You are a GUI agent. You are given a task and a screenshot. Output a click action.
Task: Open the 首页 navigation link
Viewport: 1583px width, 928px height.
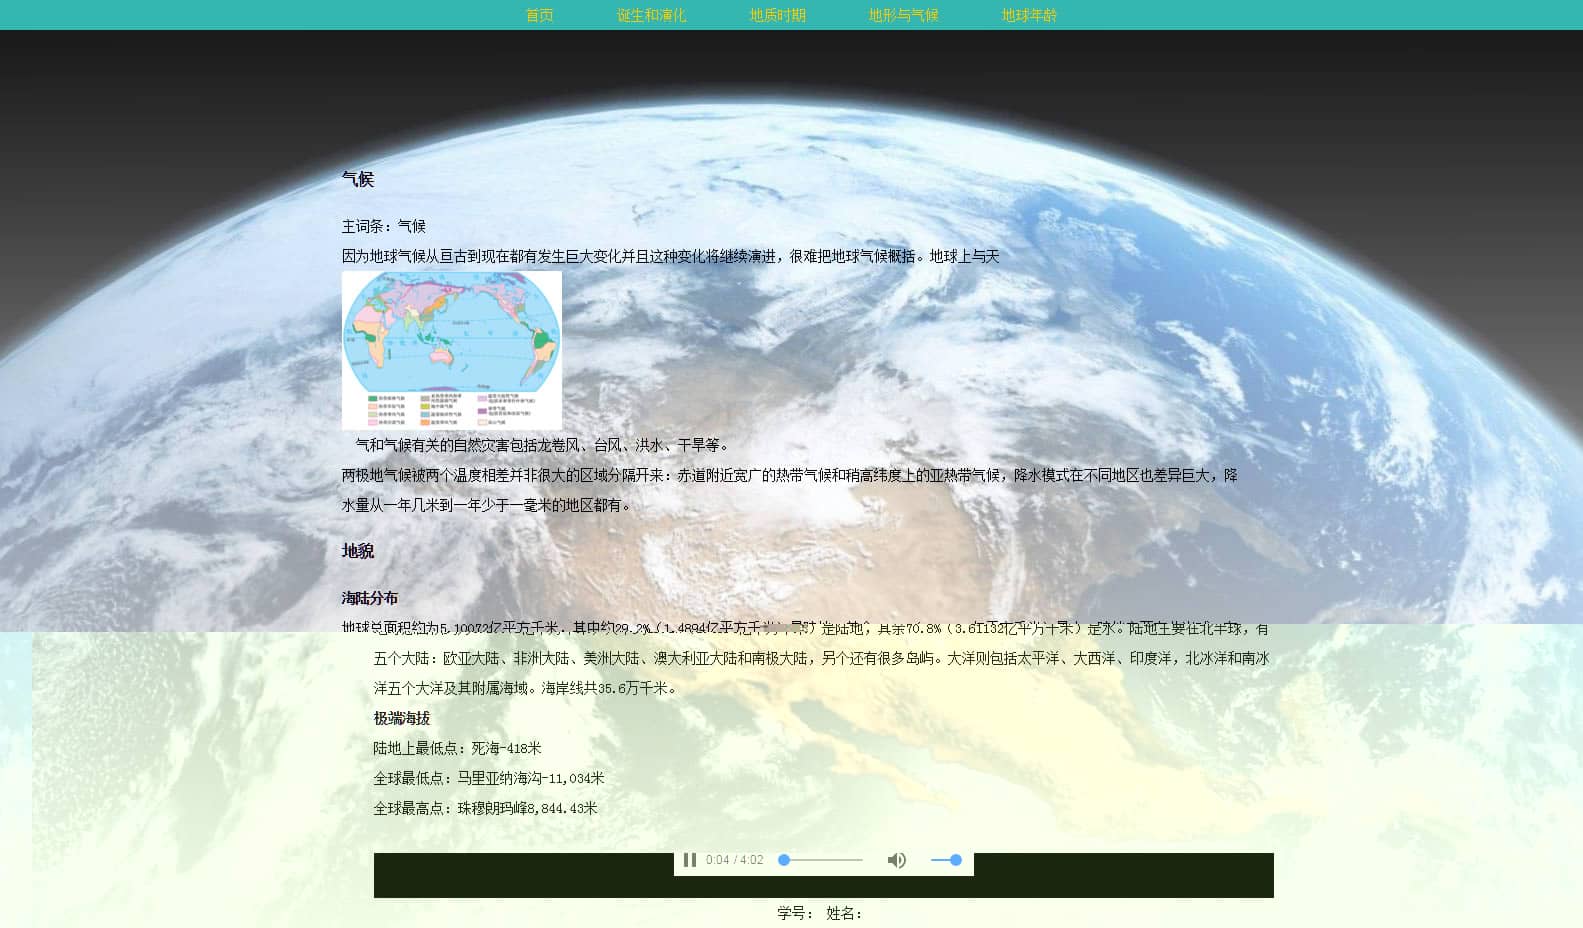539,15
